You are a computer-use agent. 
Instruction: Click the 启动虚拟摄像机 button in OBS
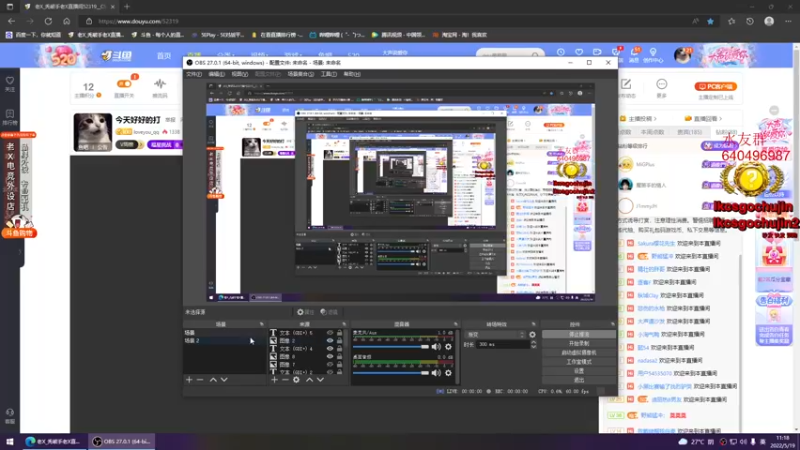tap(579, 353)
